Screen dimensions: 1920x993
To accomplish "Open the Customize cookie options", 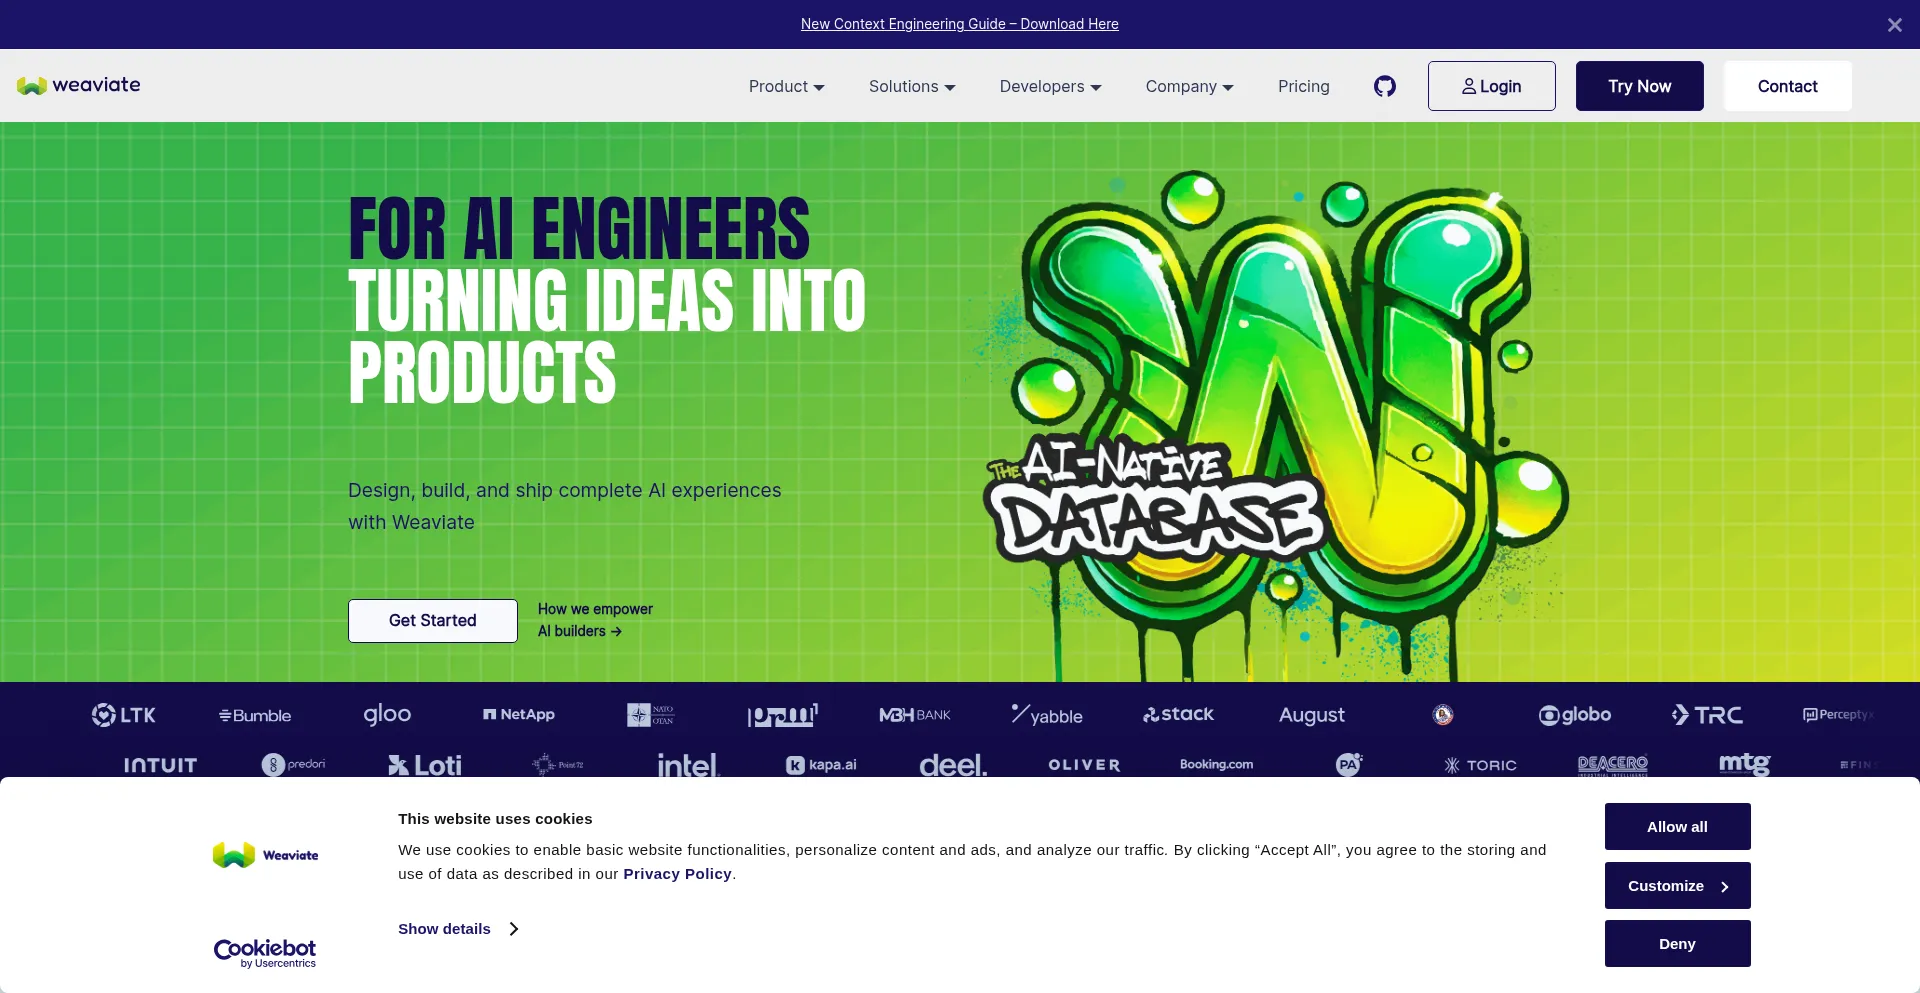I will click(1677, 886).
